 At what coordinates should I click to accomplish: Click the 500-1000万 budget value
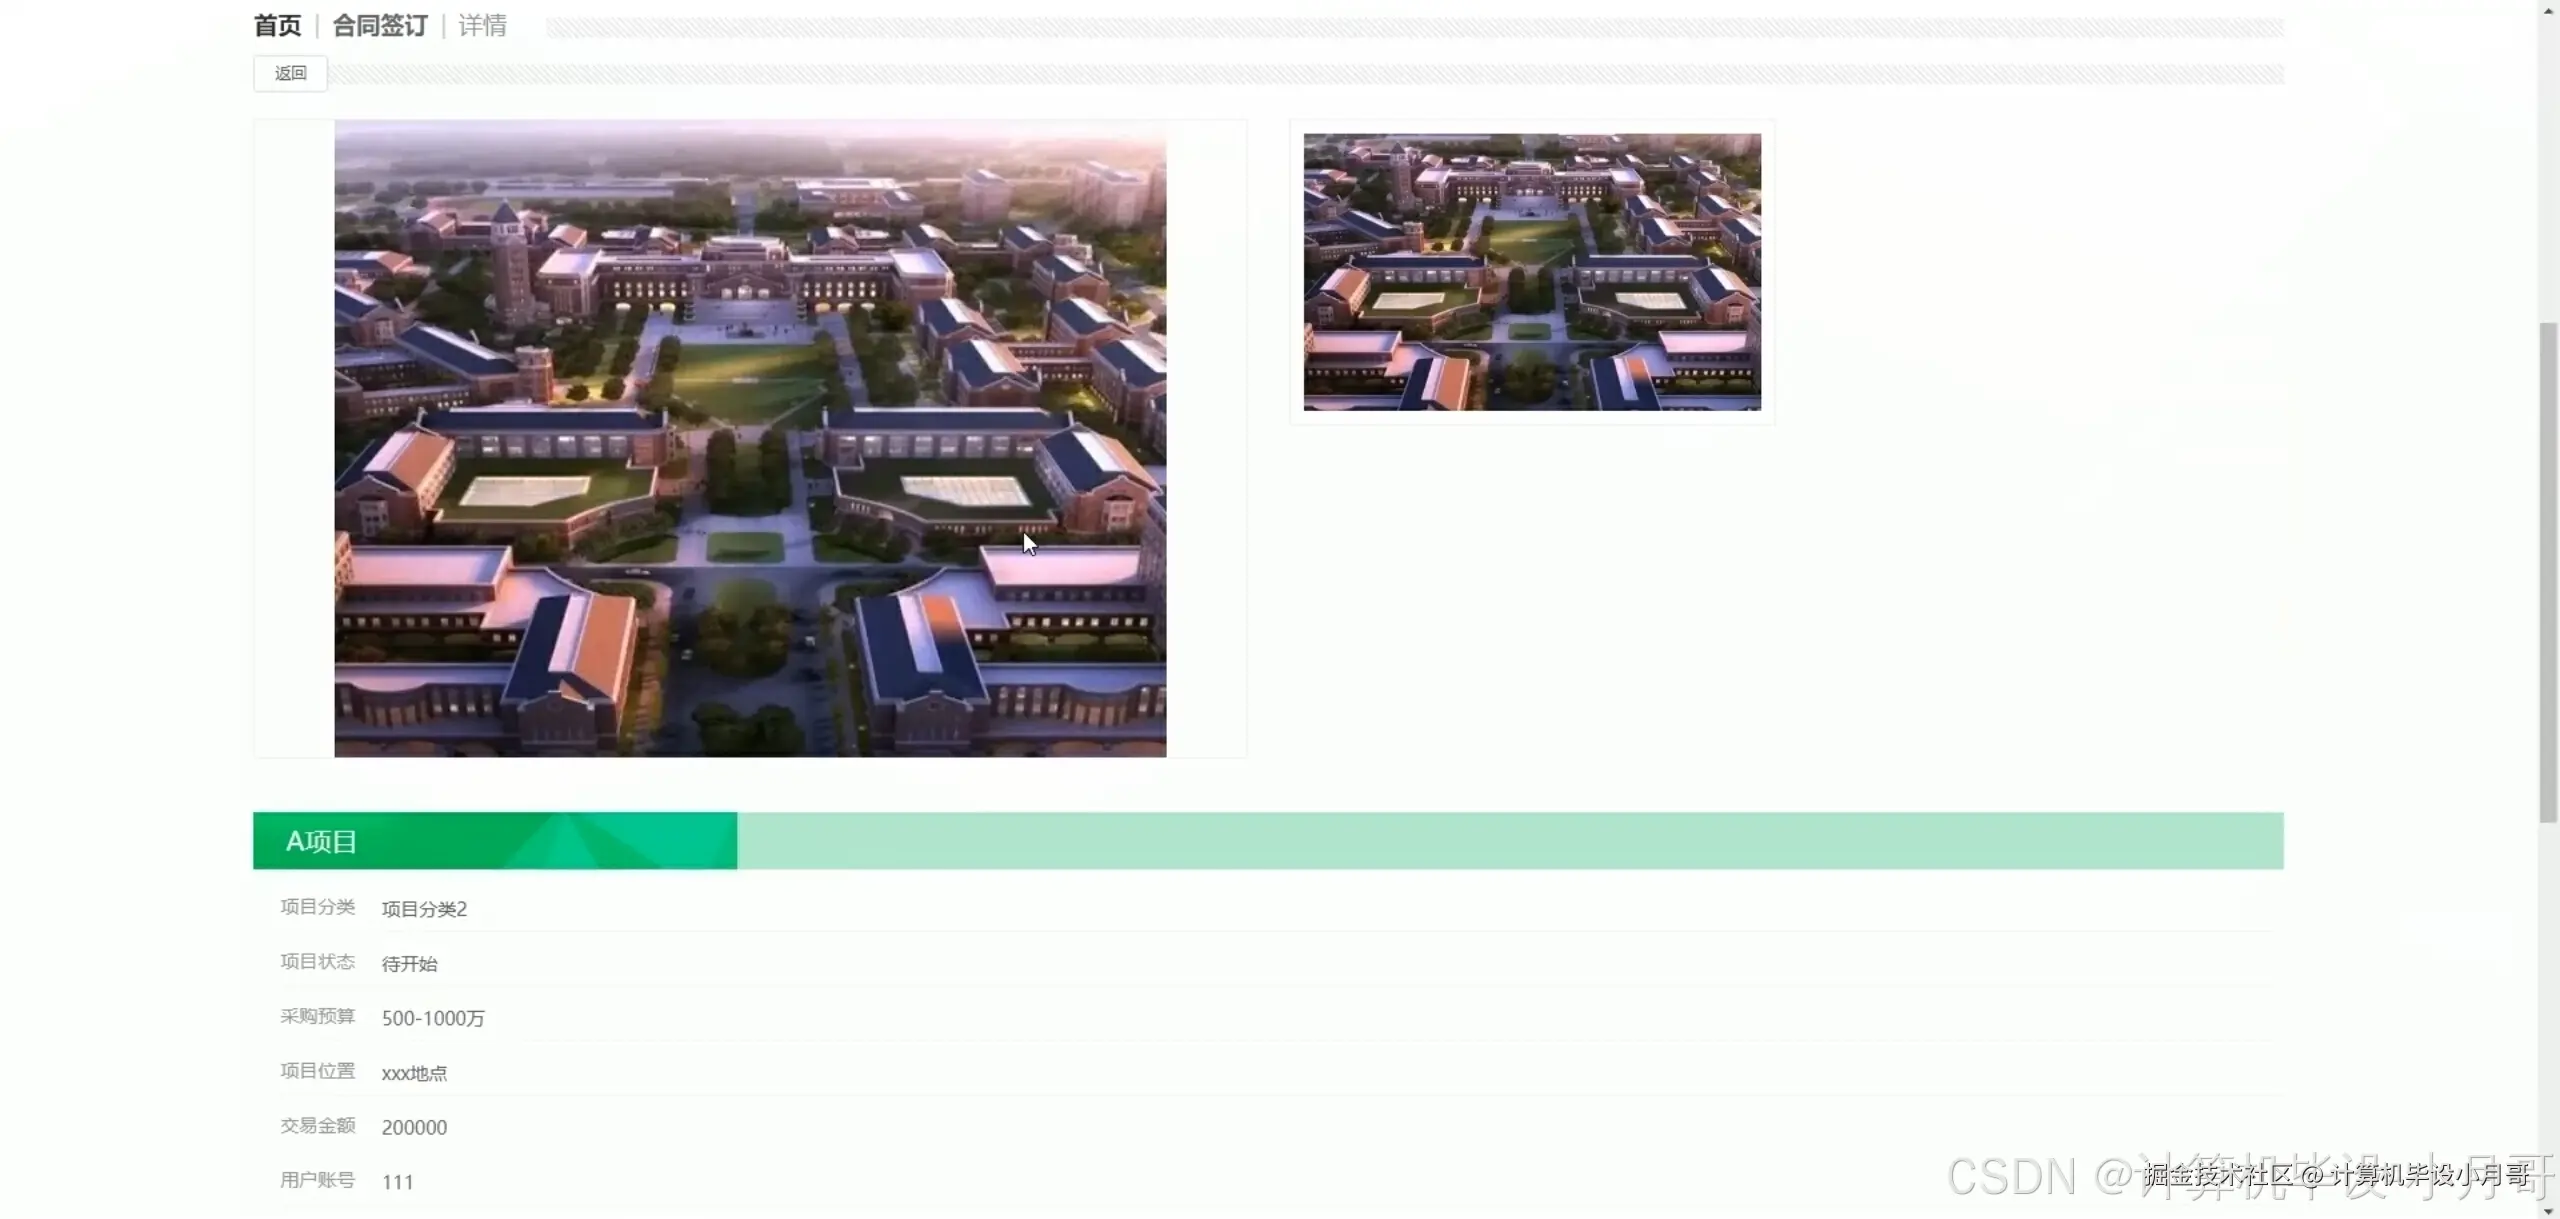tap(433, 1018)
